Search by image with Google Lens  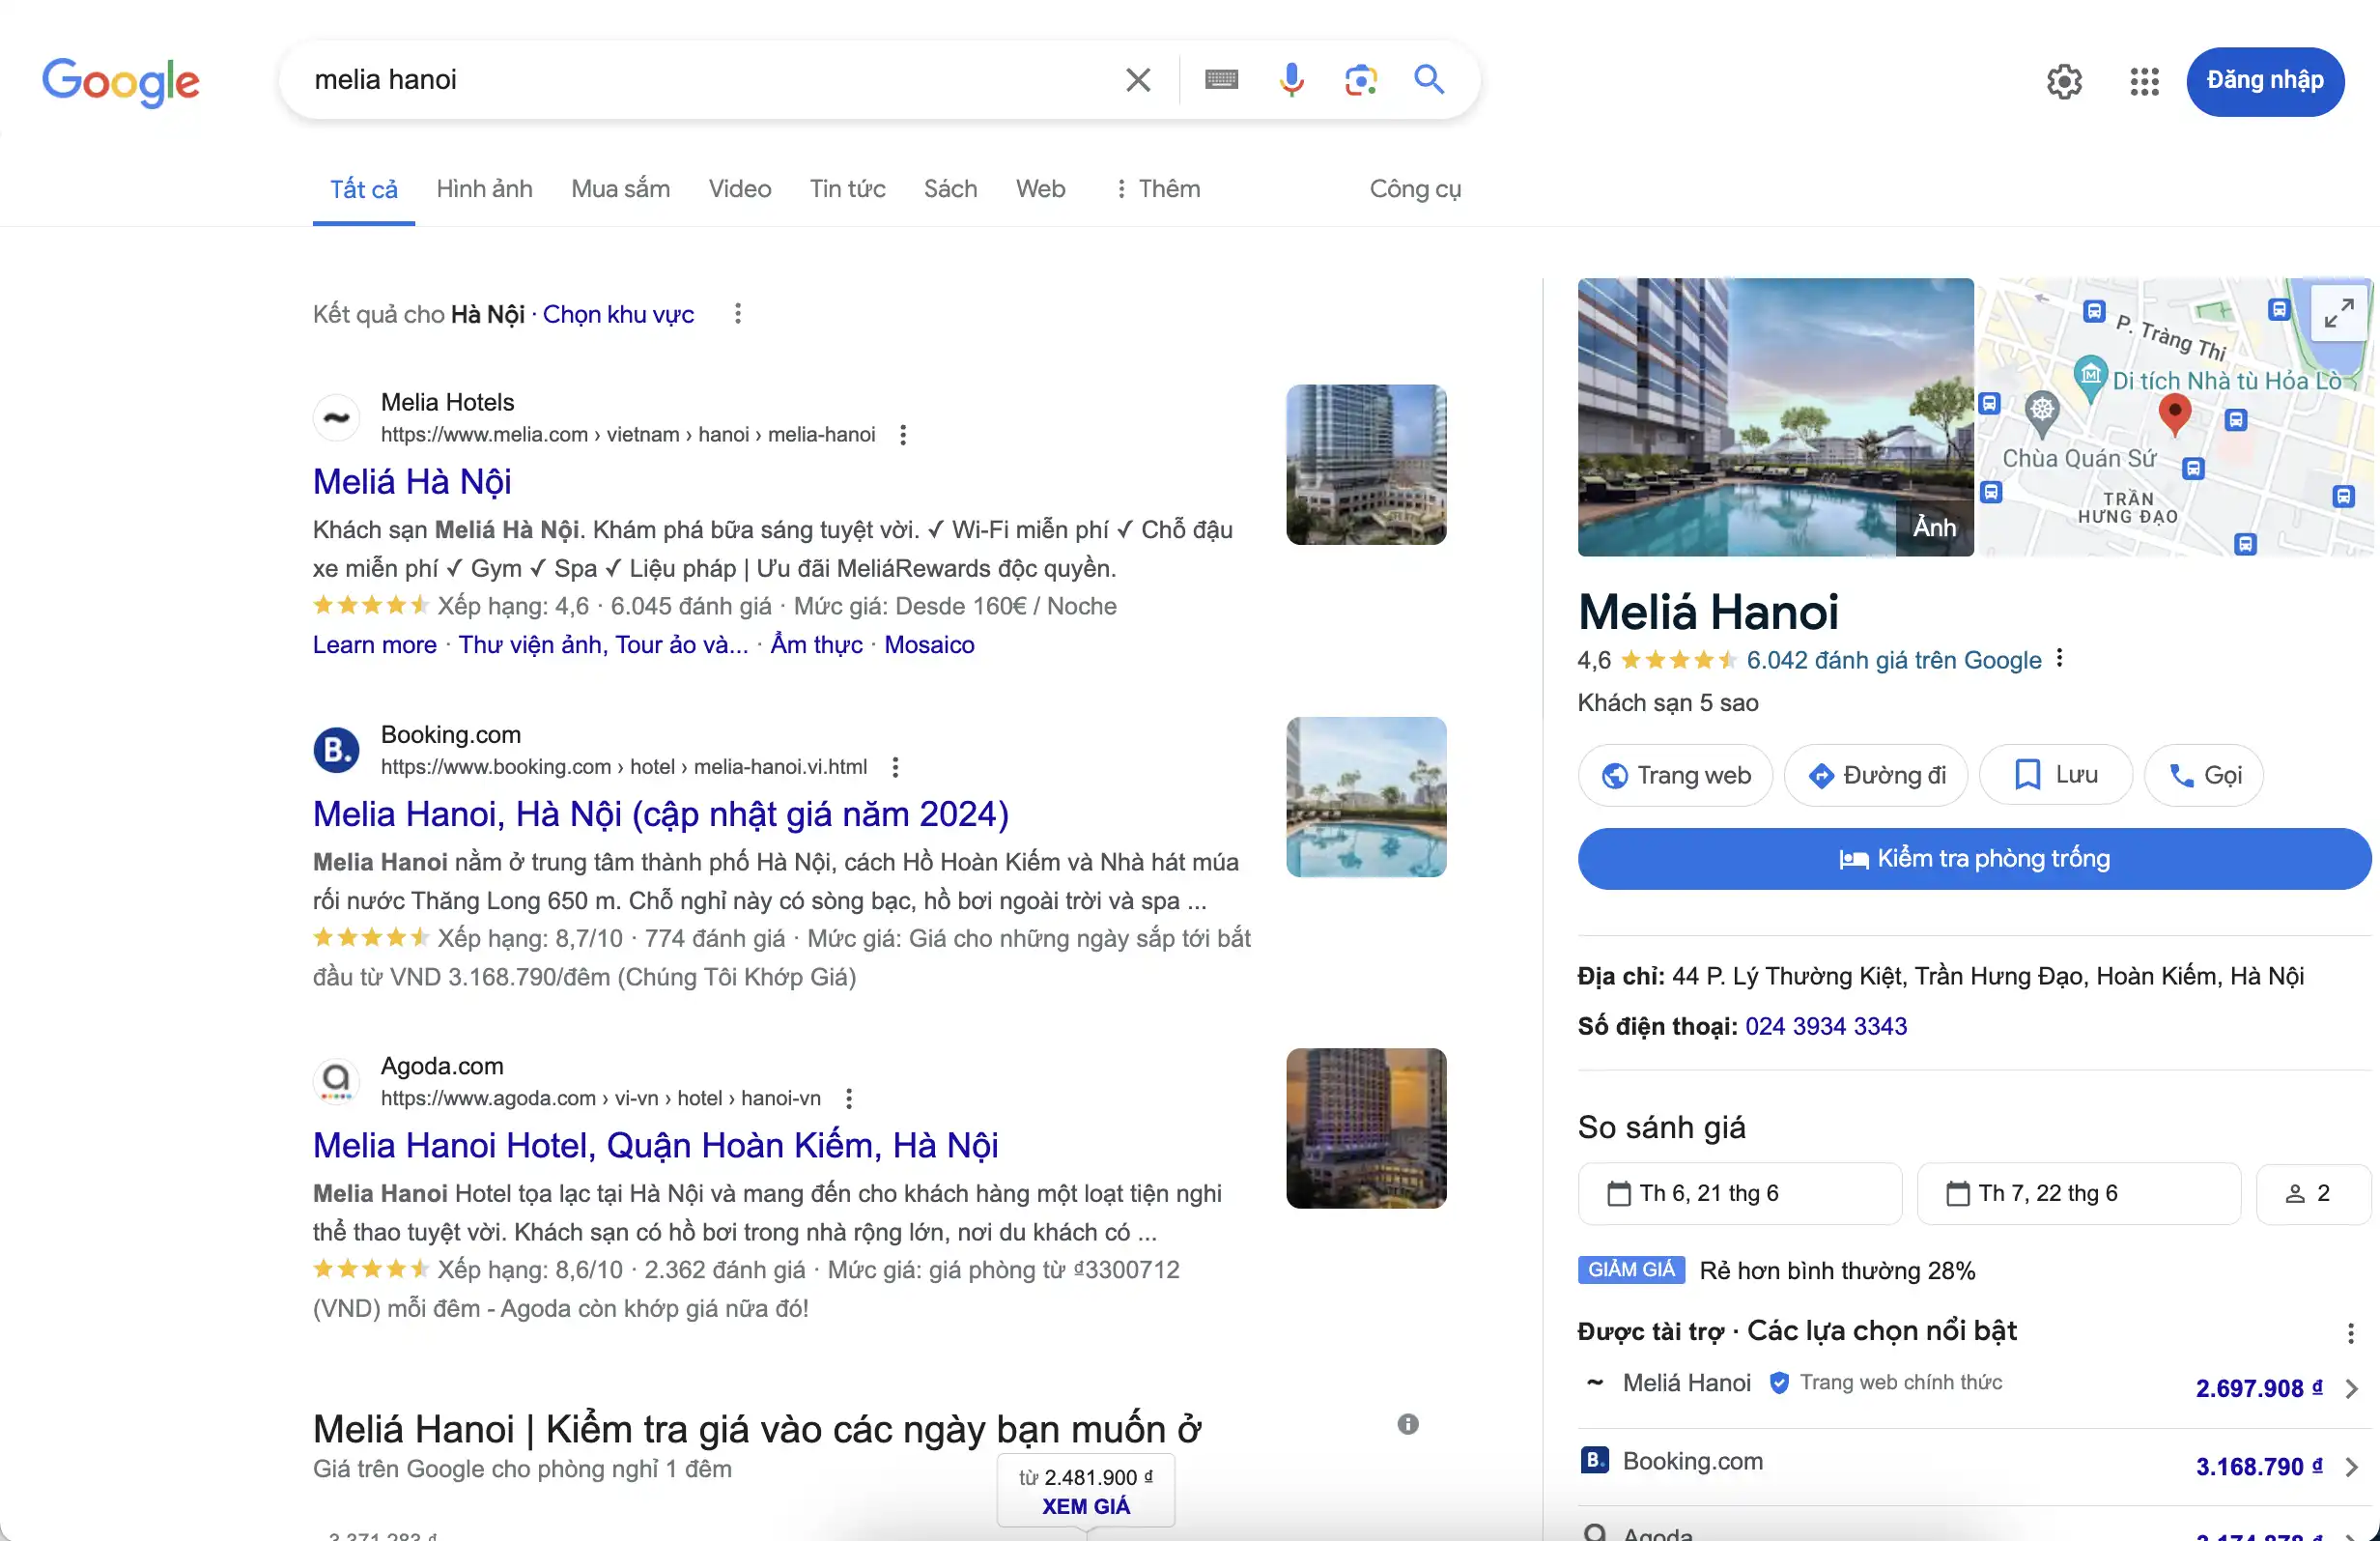[1360, 80]
